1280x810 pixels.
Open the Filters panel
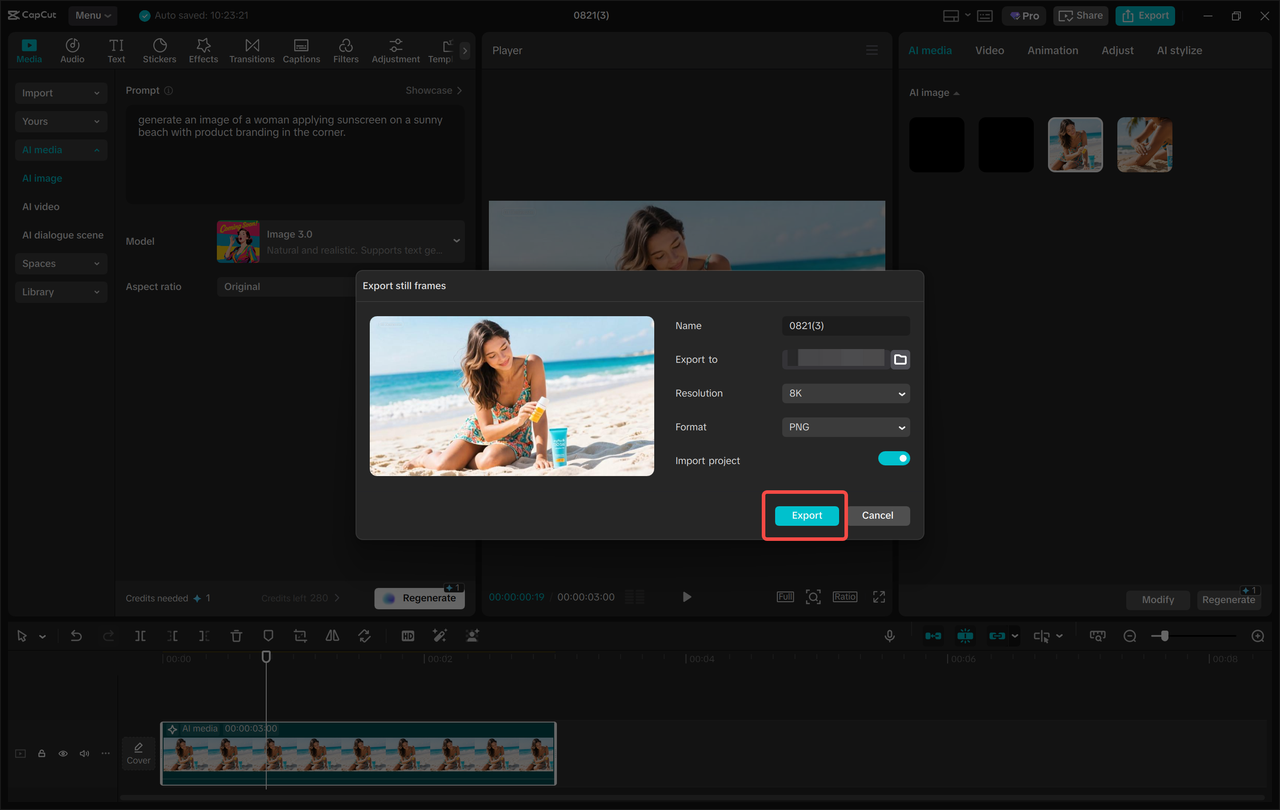coord(346,50)
